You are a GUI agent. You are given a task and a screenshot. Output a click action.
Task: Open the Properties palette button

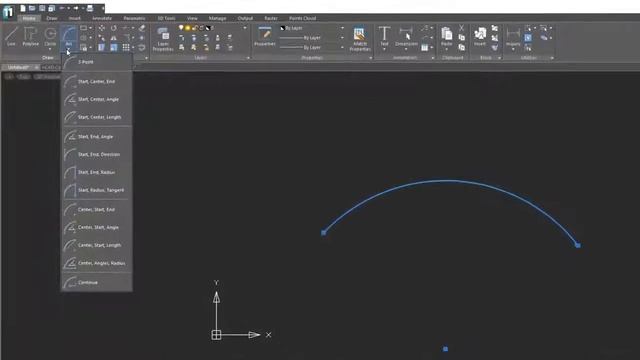point(264,36)
